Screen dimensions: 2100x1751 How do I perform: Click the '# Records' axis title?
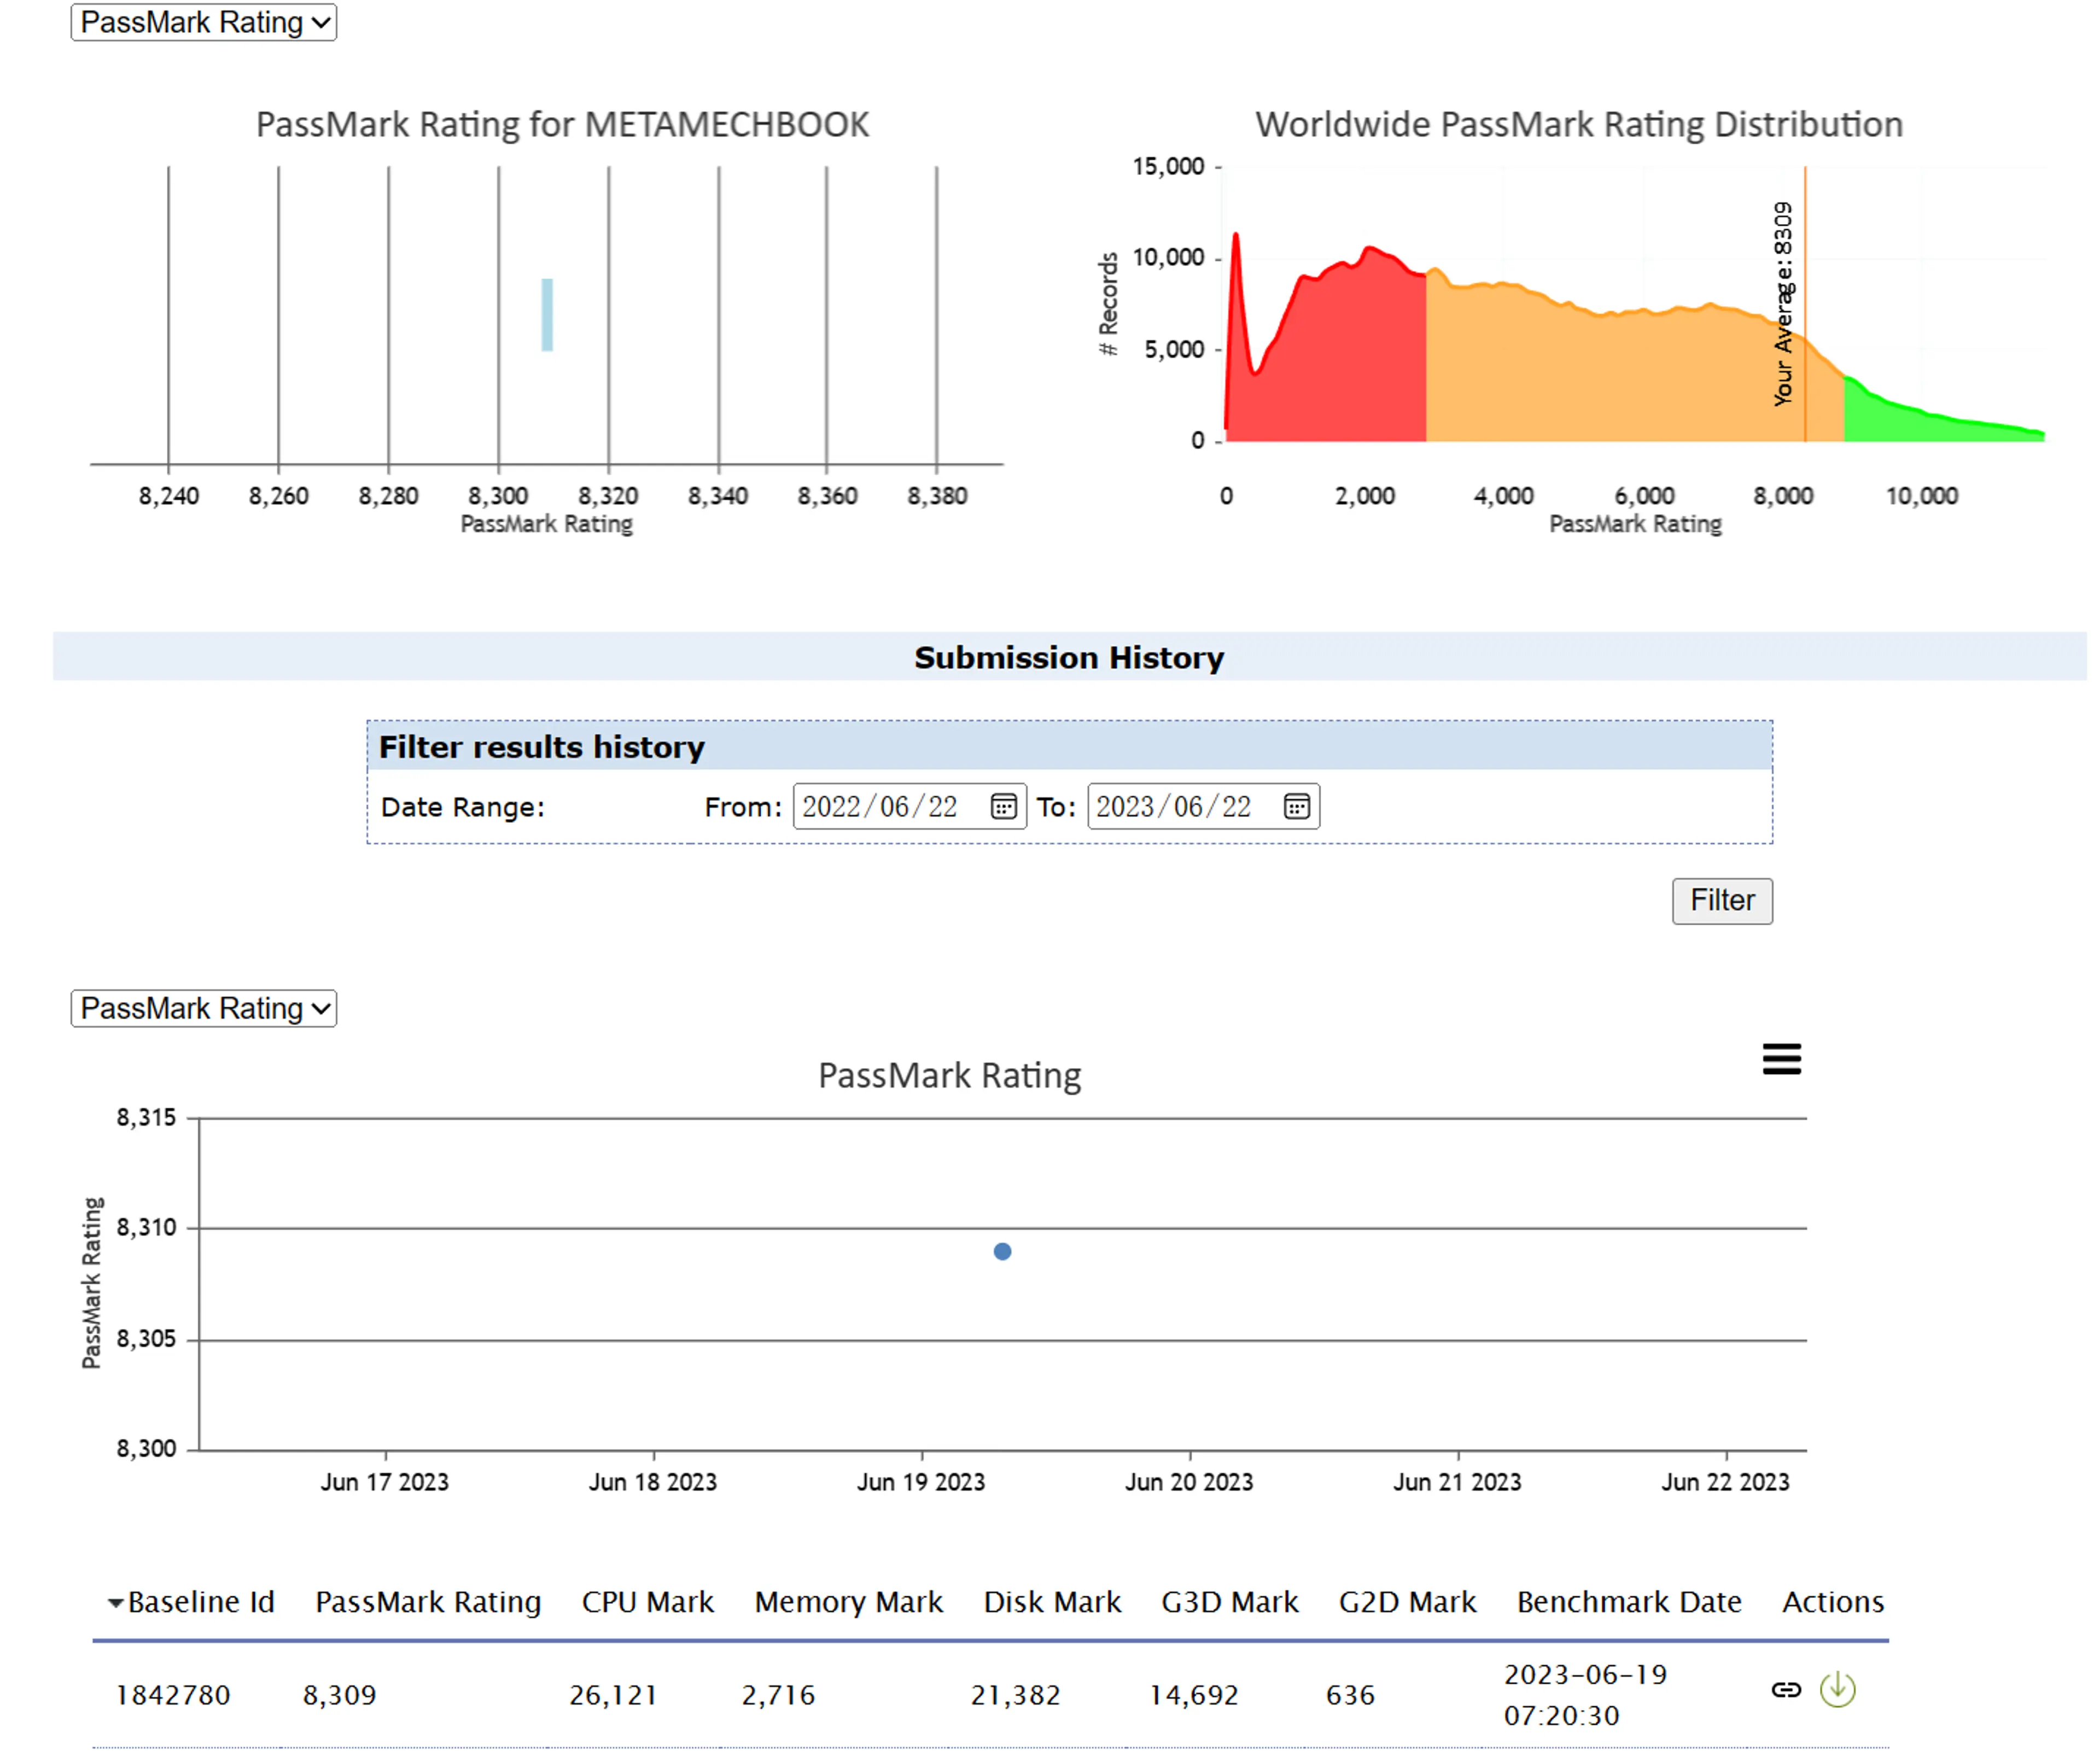pos(1108,304)
